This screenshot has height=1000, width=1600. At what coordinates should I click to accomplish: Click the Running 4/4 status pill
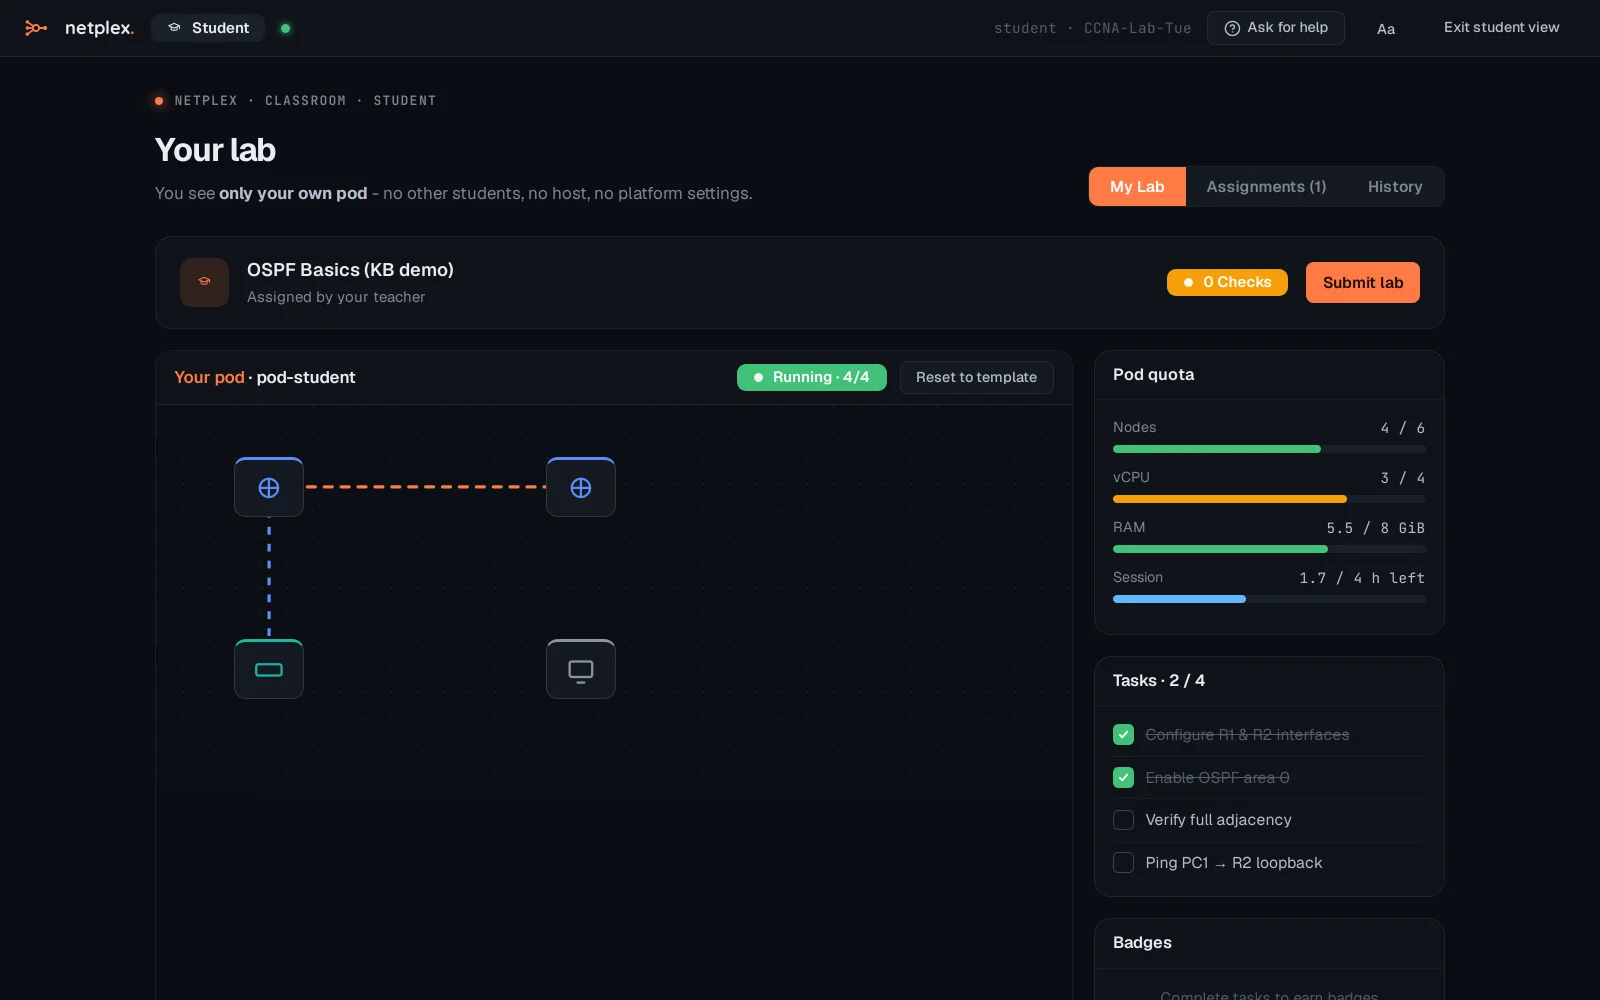[812, 377]
